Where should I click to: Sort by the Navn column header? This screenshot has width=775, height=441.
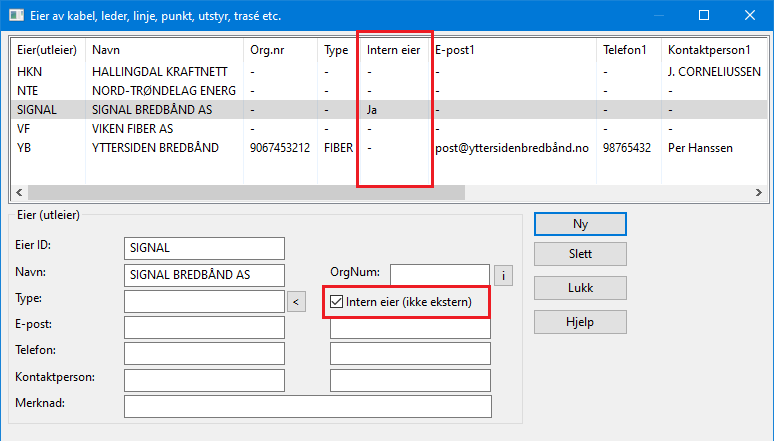(165, 50)
